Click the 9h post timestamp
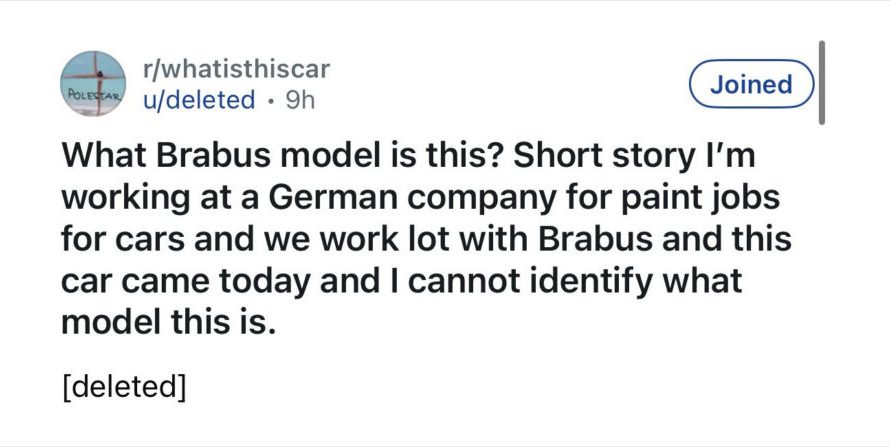Viewport: 890px width, 447px height. pyautogui.click(x=300, y=101)
